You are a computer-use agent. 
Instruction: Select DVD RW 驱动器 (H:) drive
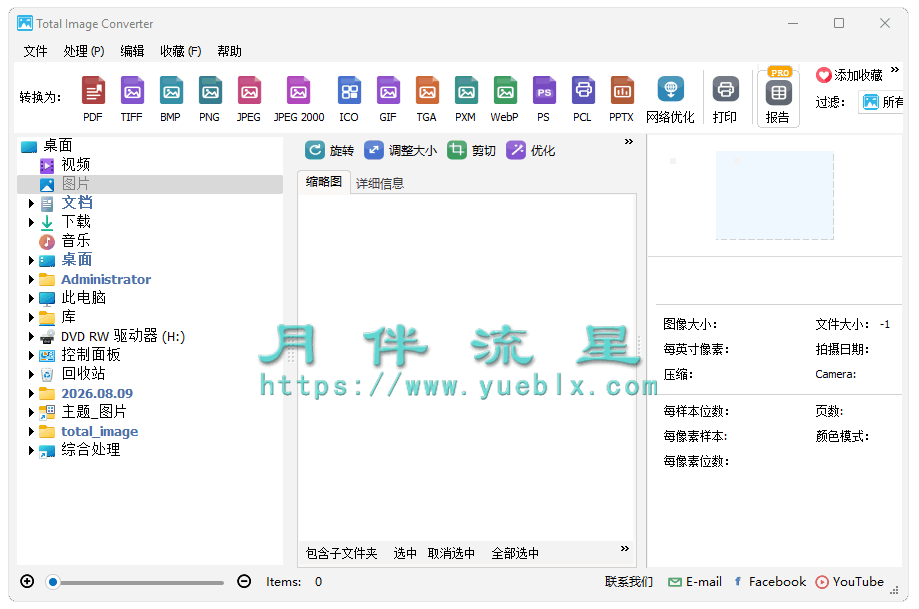click(123, 336)
